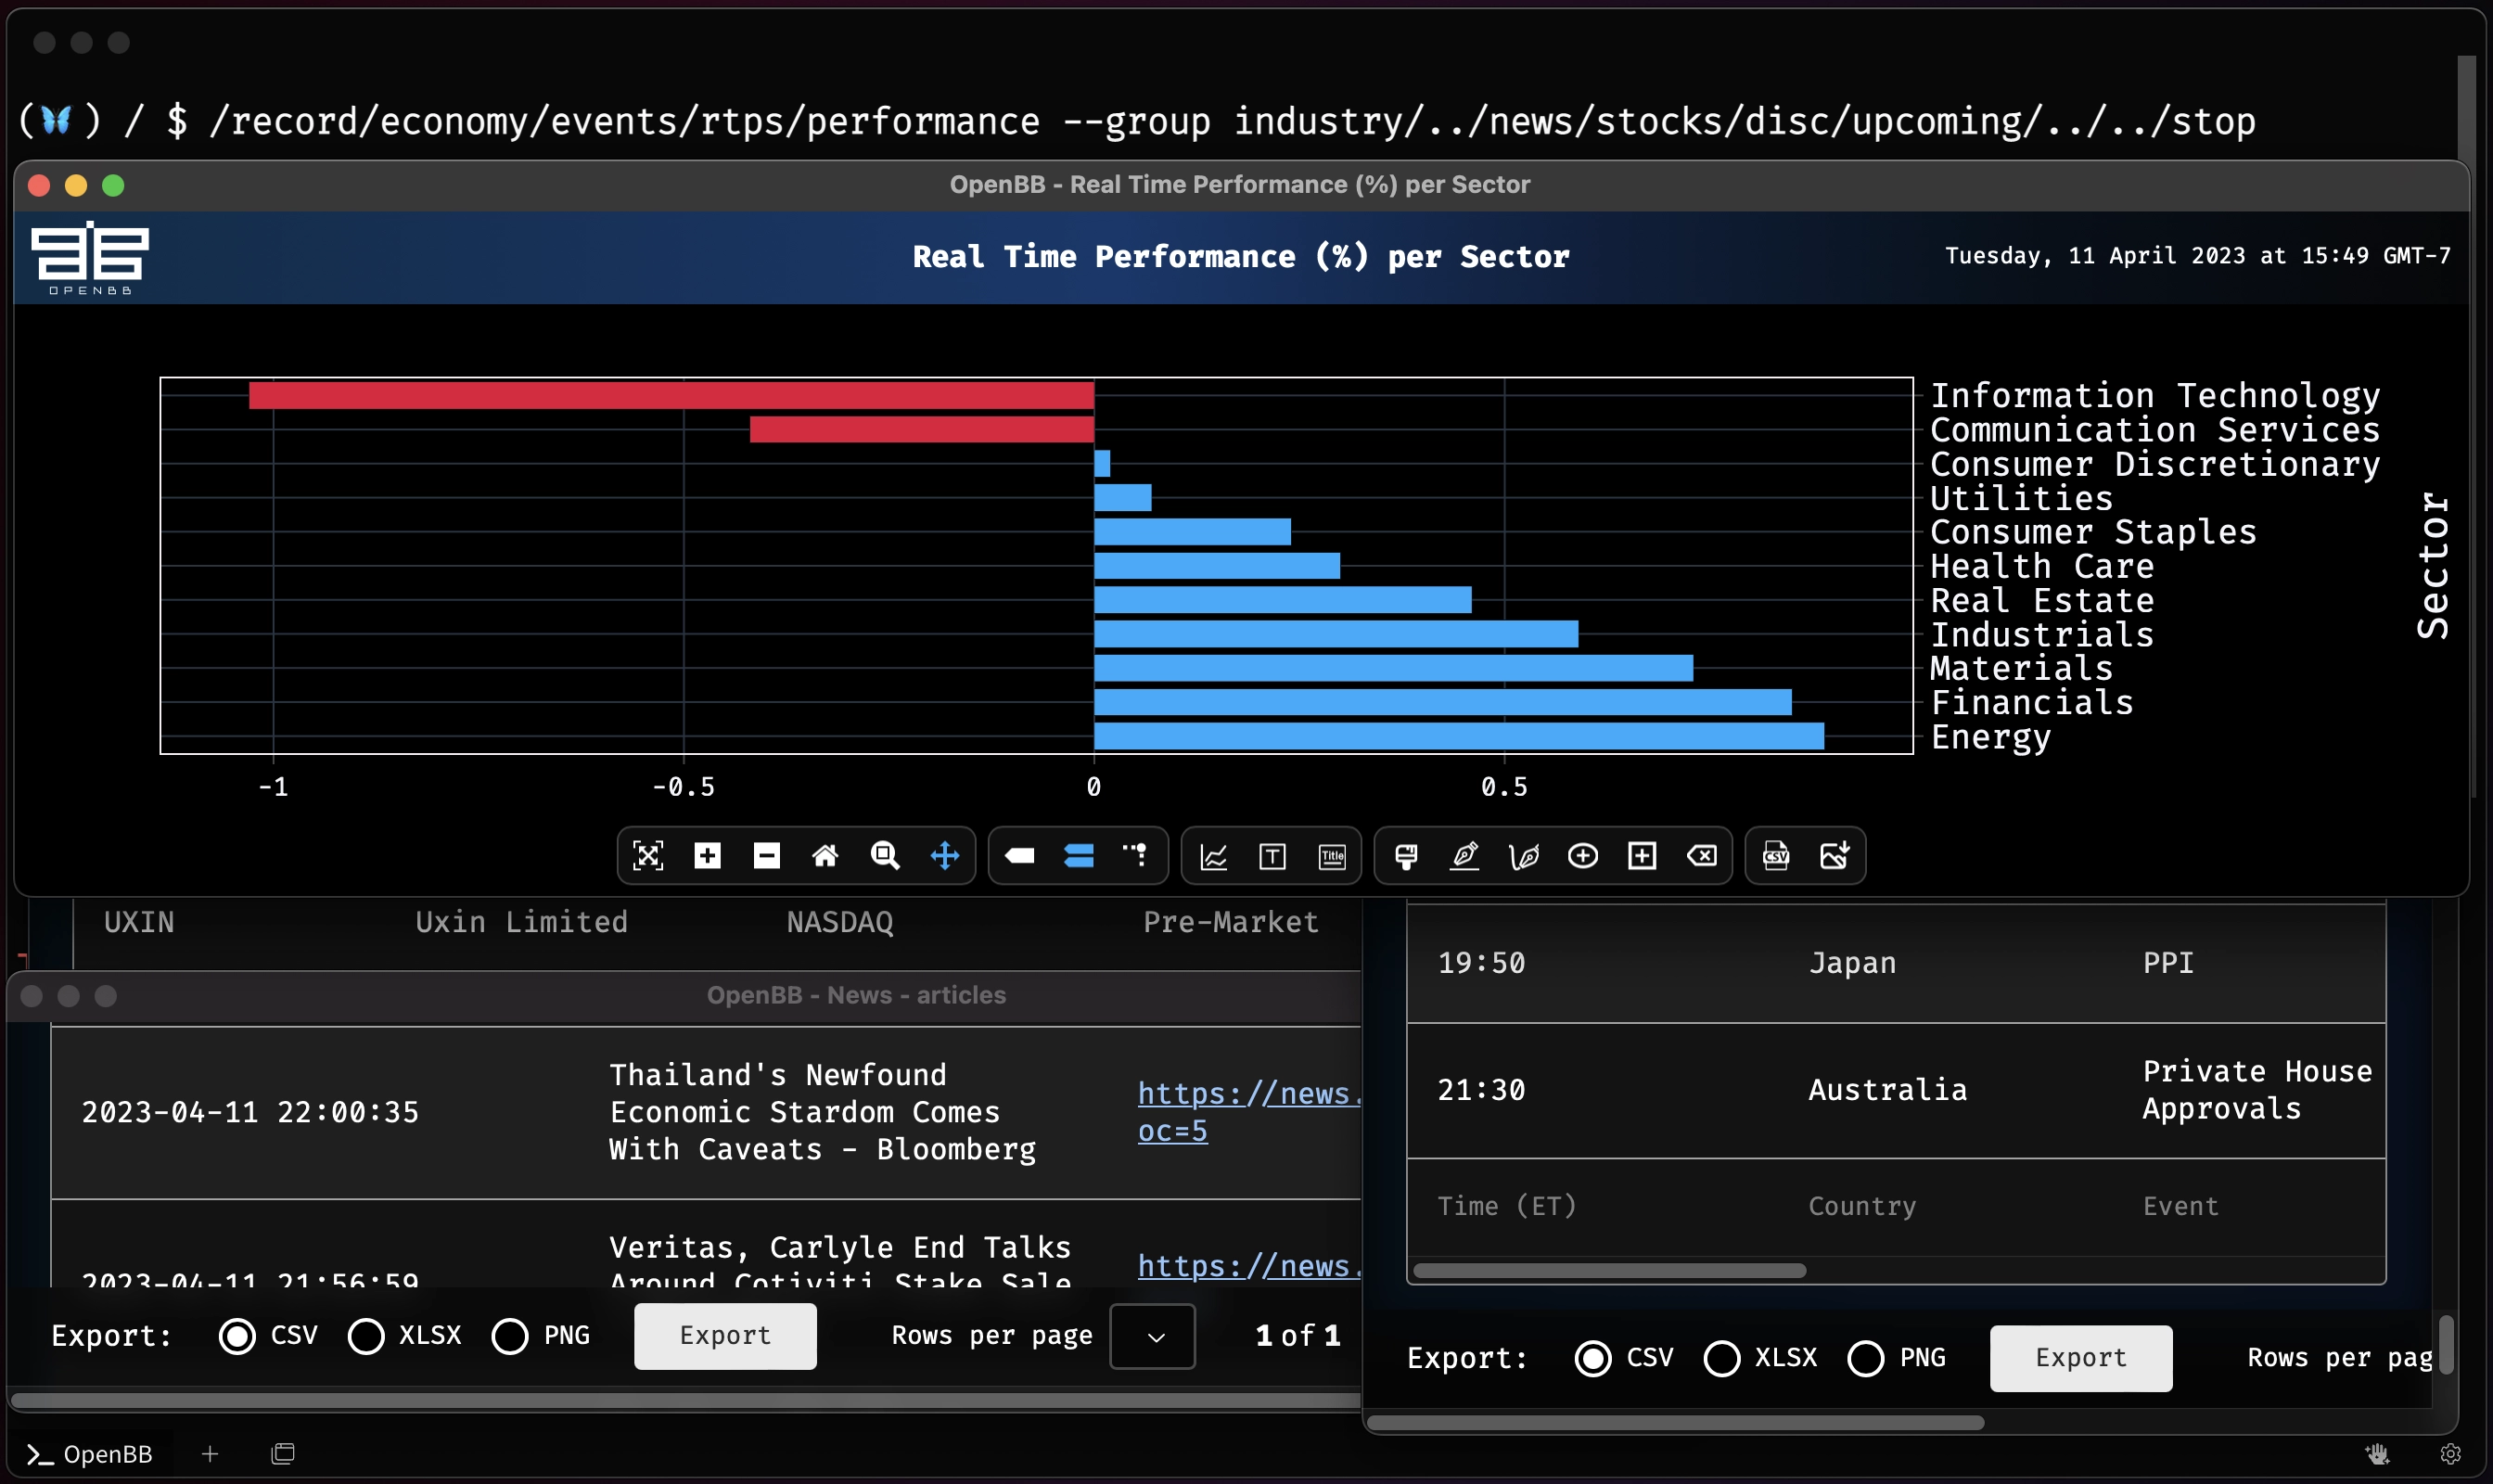The width and height of the screenshot is (2493, 1484).
Task: Click the PPI event cell
Action: click(x=2169, y=963)
